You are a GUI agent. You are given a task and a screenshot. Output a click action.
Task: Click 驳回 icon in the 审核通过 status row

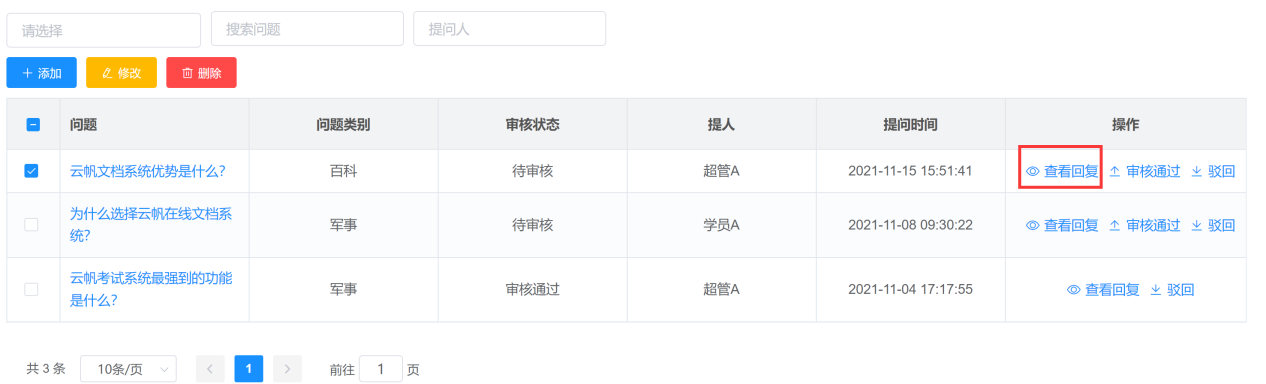click(x=1155, y=290)
